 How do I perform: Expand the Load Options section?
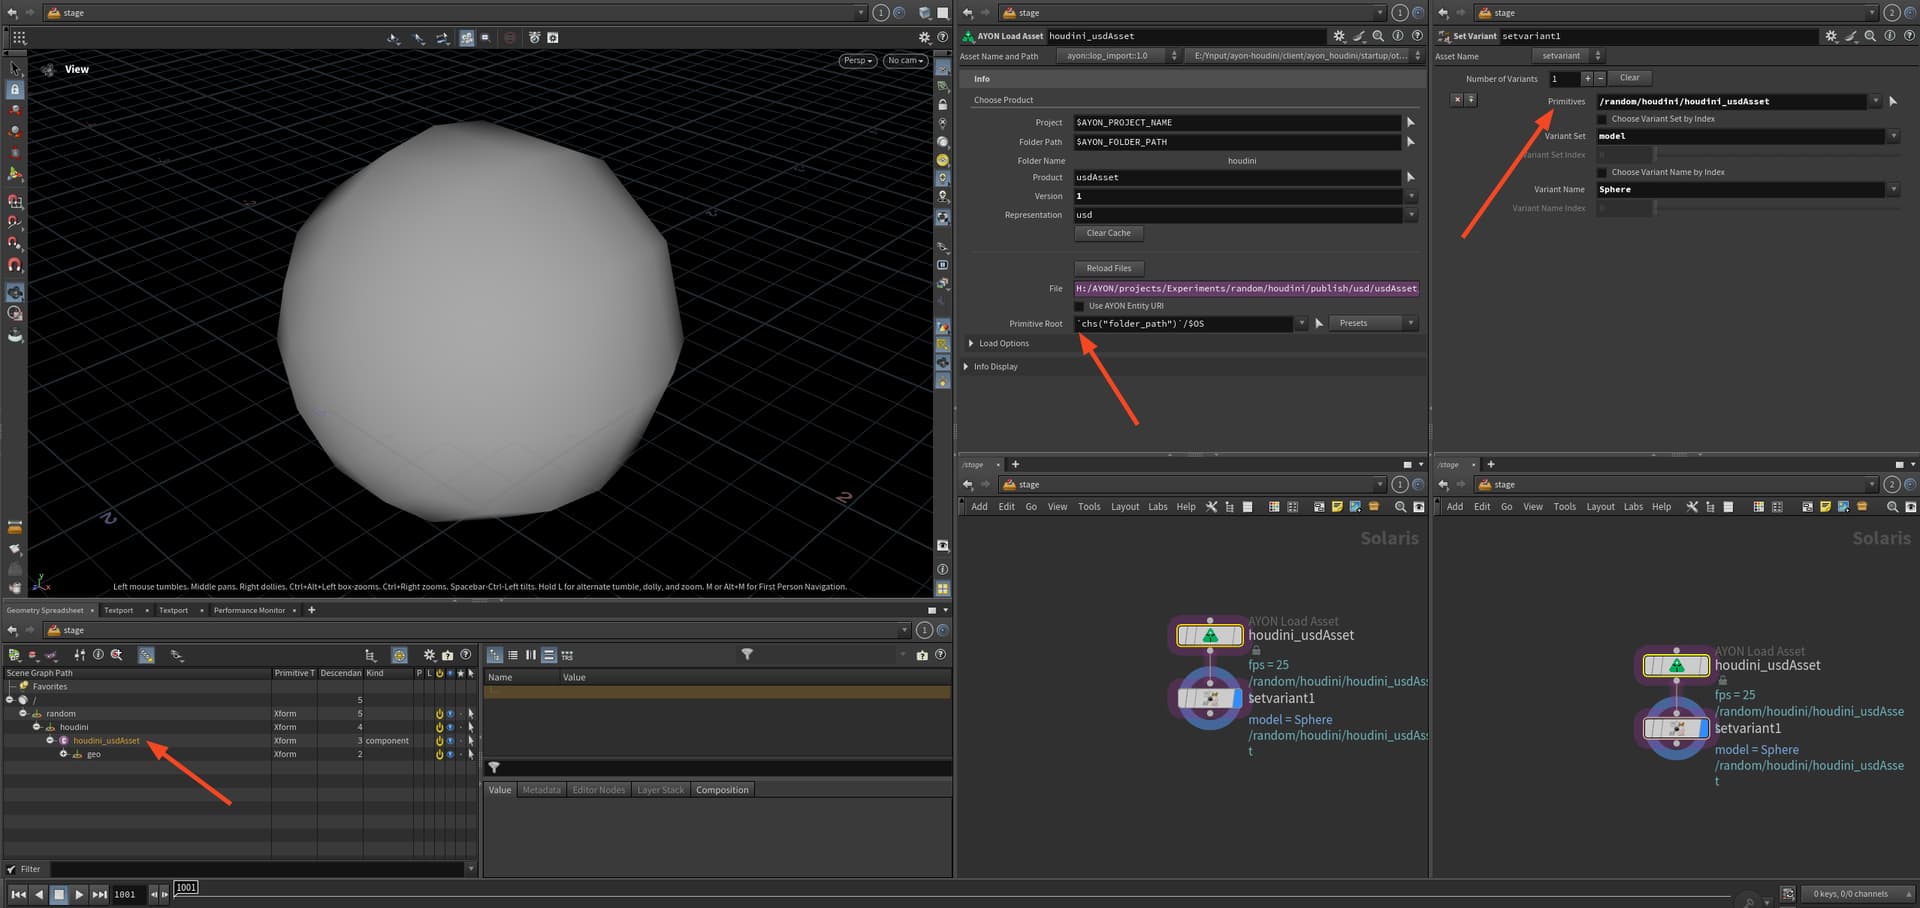point(971,343)
